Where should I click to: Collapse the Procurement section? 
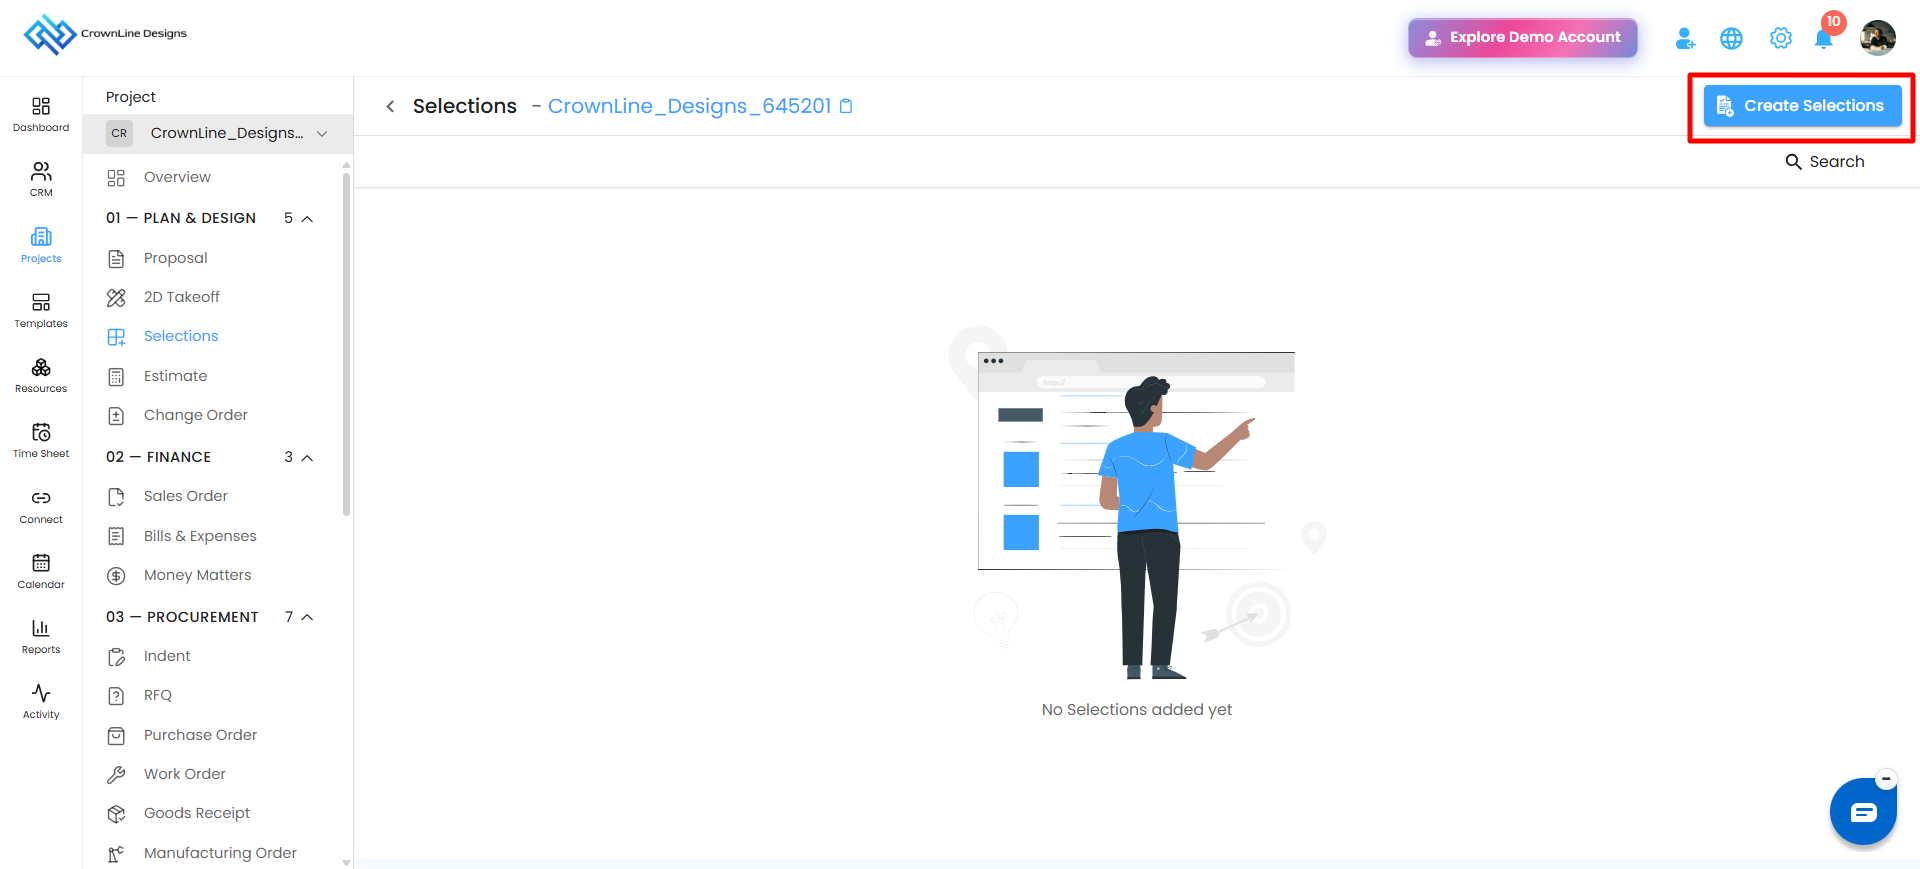tap(308, 617)
